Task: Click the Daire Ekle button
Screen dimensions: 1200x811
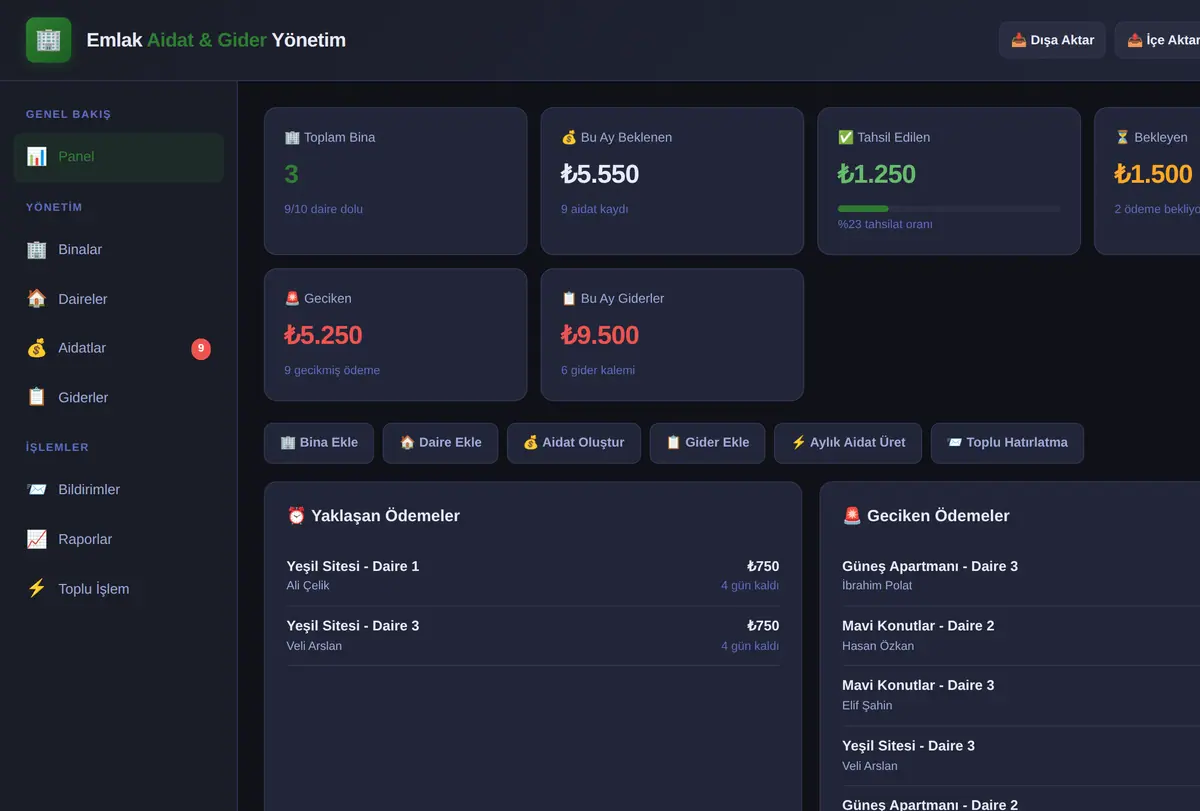Action: (440, 443)
